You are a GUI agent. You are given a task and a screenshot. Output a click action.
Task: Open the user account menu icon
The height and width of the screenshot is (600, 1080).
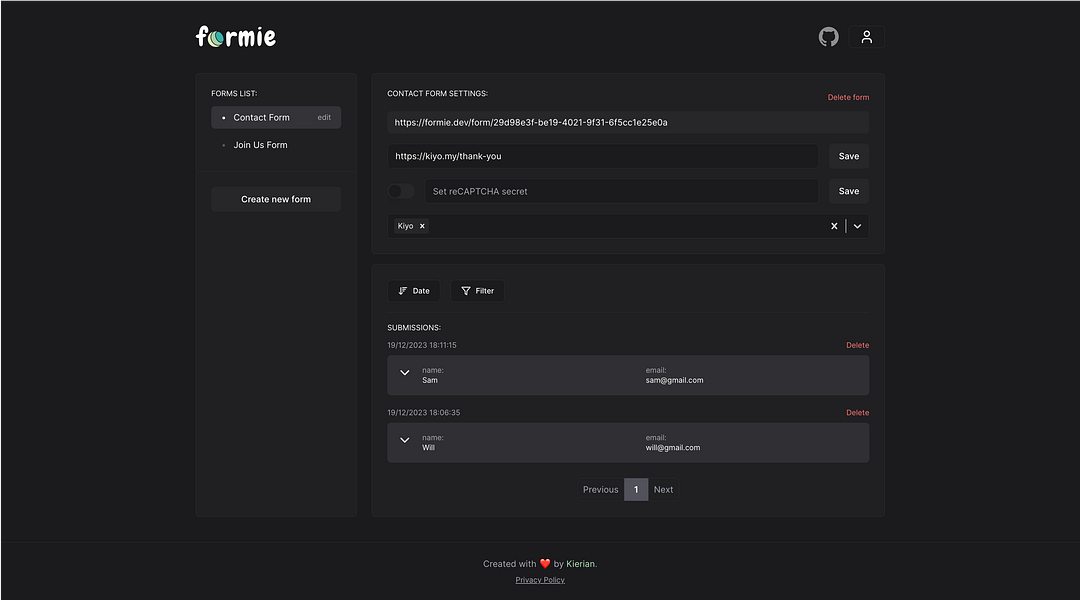coord(866,37)
